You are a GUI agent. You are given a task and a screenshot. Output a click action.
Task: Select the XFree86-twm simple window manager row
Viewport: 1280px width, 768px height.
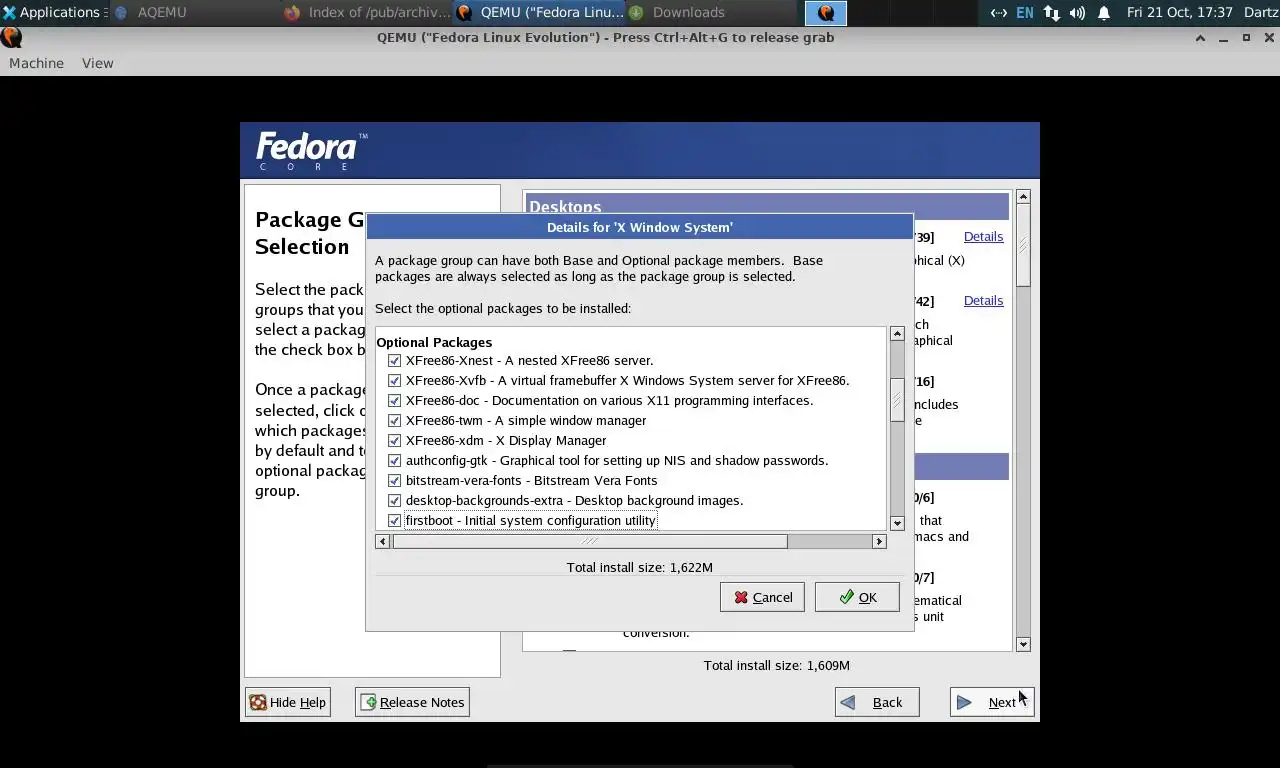click(526, 420)
